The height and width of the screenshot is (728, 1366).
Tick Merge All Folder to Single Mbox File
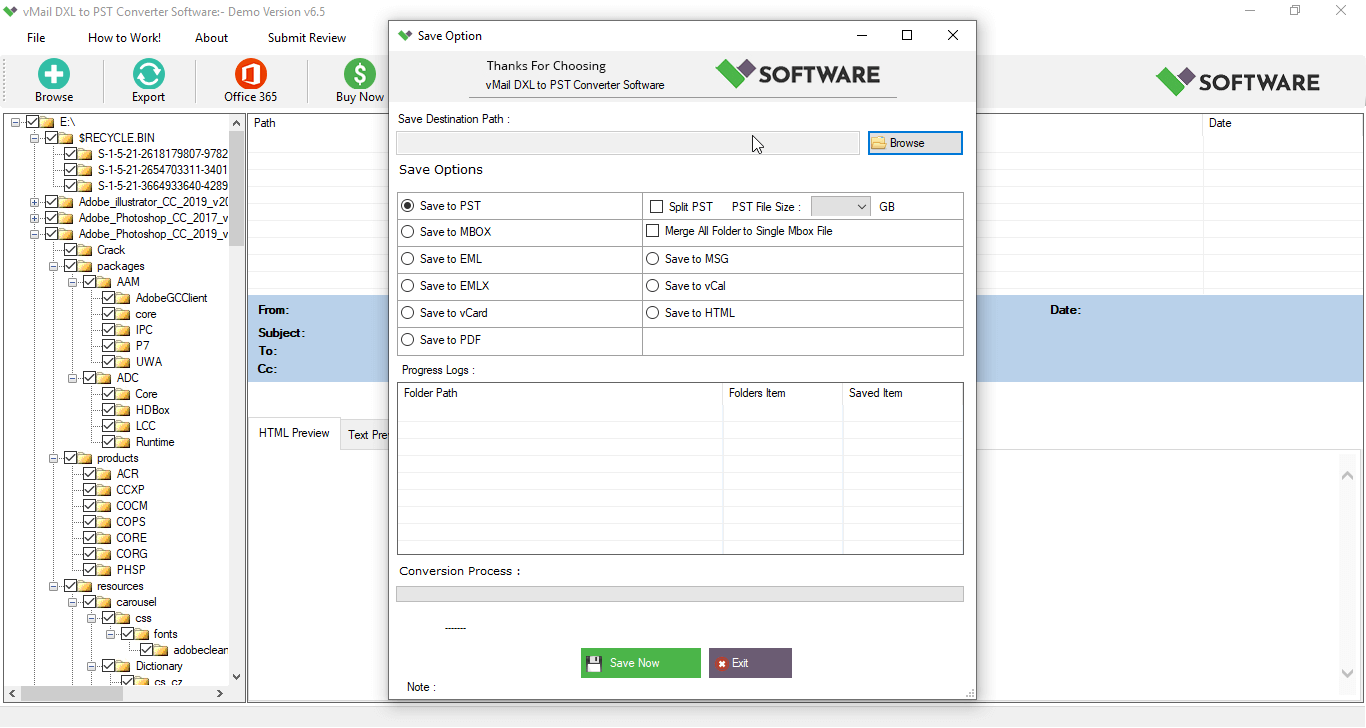[x=654, y=231]
